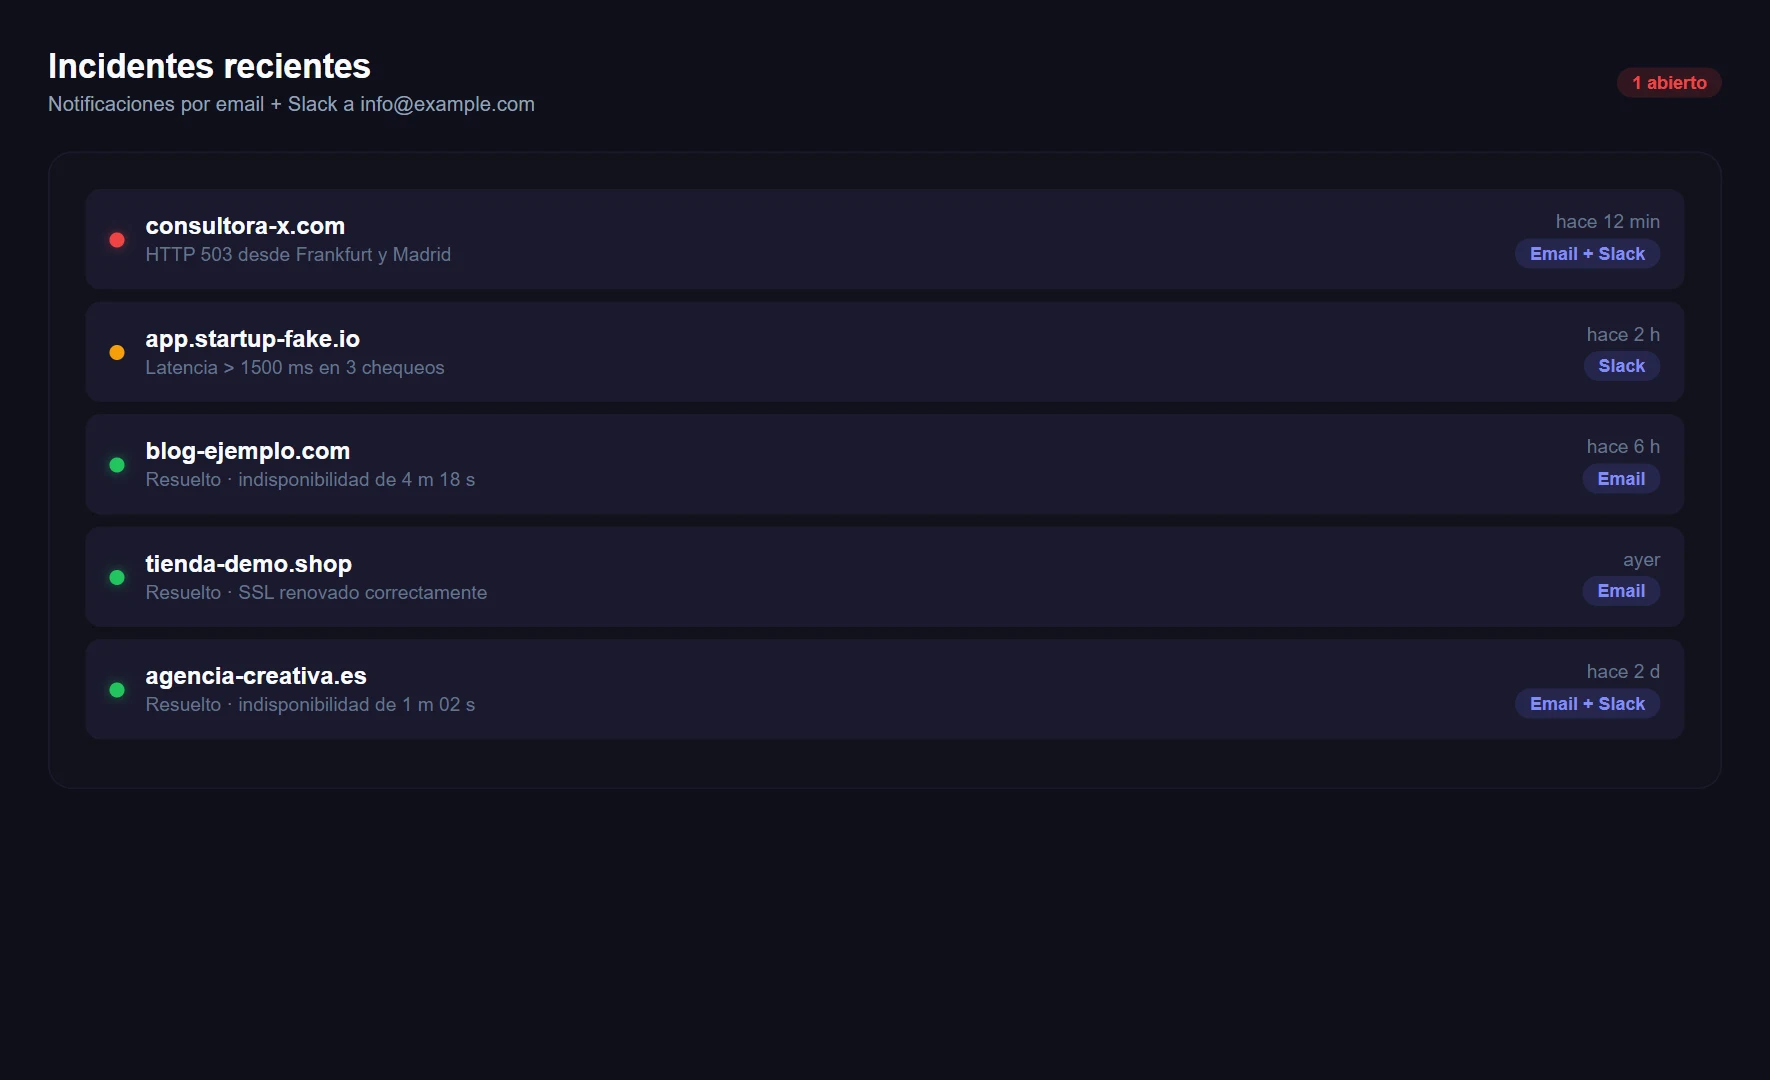Click the Email badge on blog-ejemplo.com
This screenshot has width=1770, height=1080.
(x=1621, y=479)
